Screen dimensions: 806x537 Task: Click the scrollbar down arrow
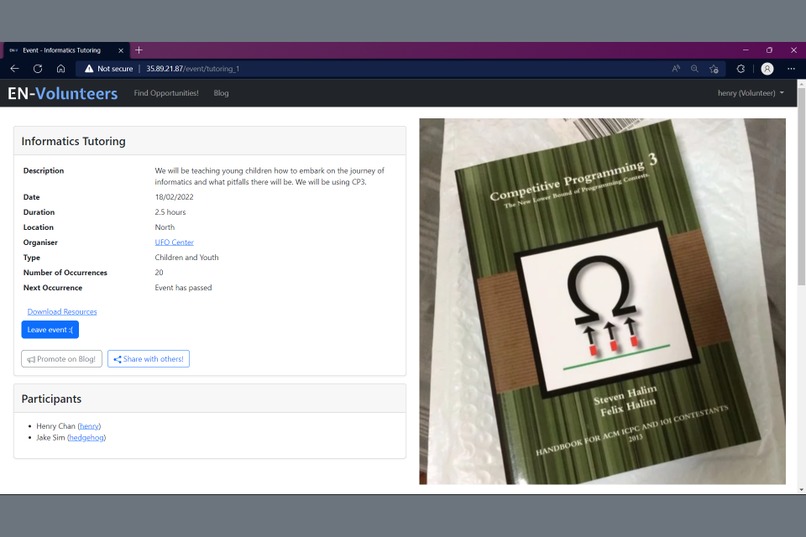801,489
